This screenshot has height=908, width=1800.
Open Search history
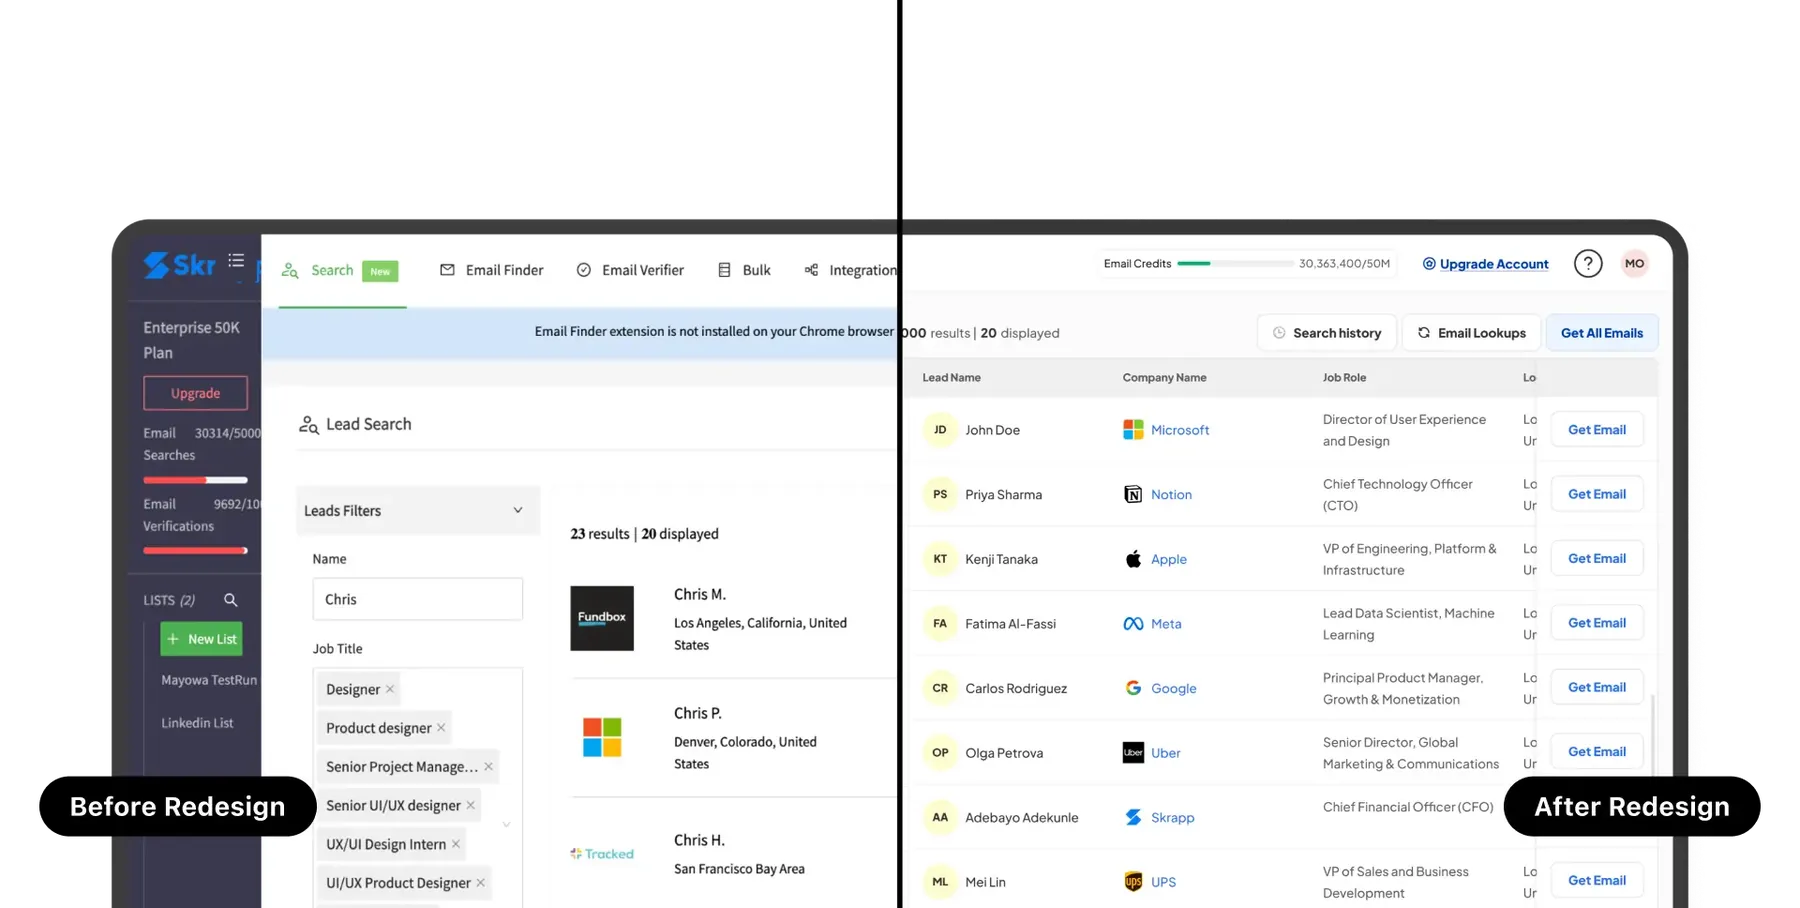1327,333
